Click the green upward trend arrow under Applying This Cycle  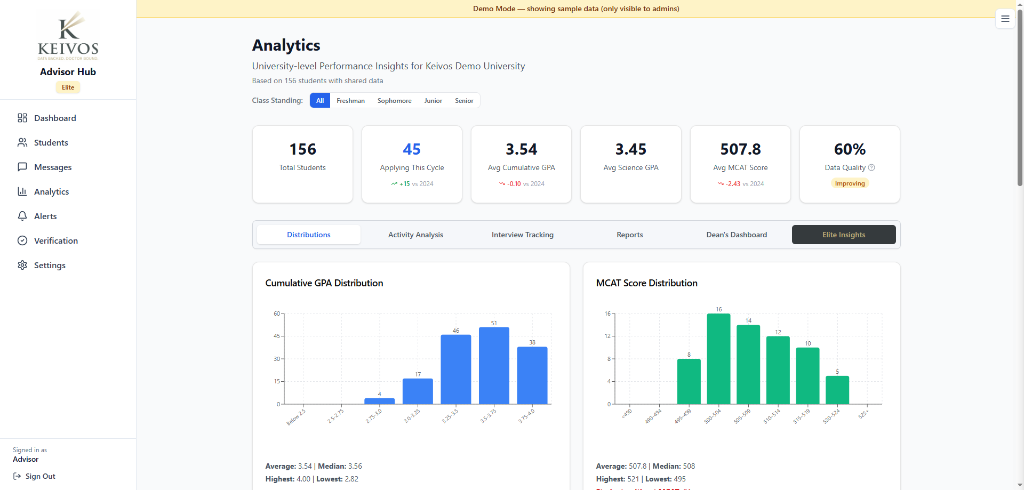[394, 184]
